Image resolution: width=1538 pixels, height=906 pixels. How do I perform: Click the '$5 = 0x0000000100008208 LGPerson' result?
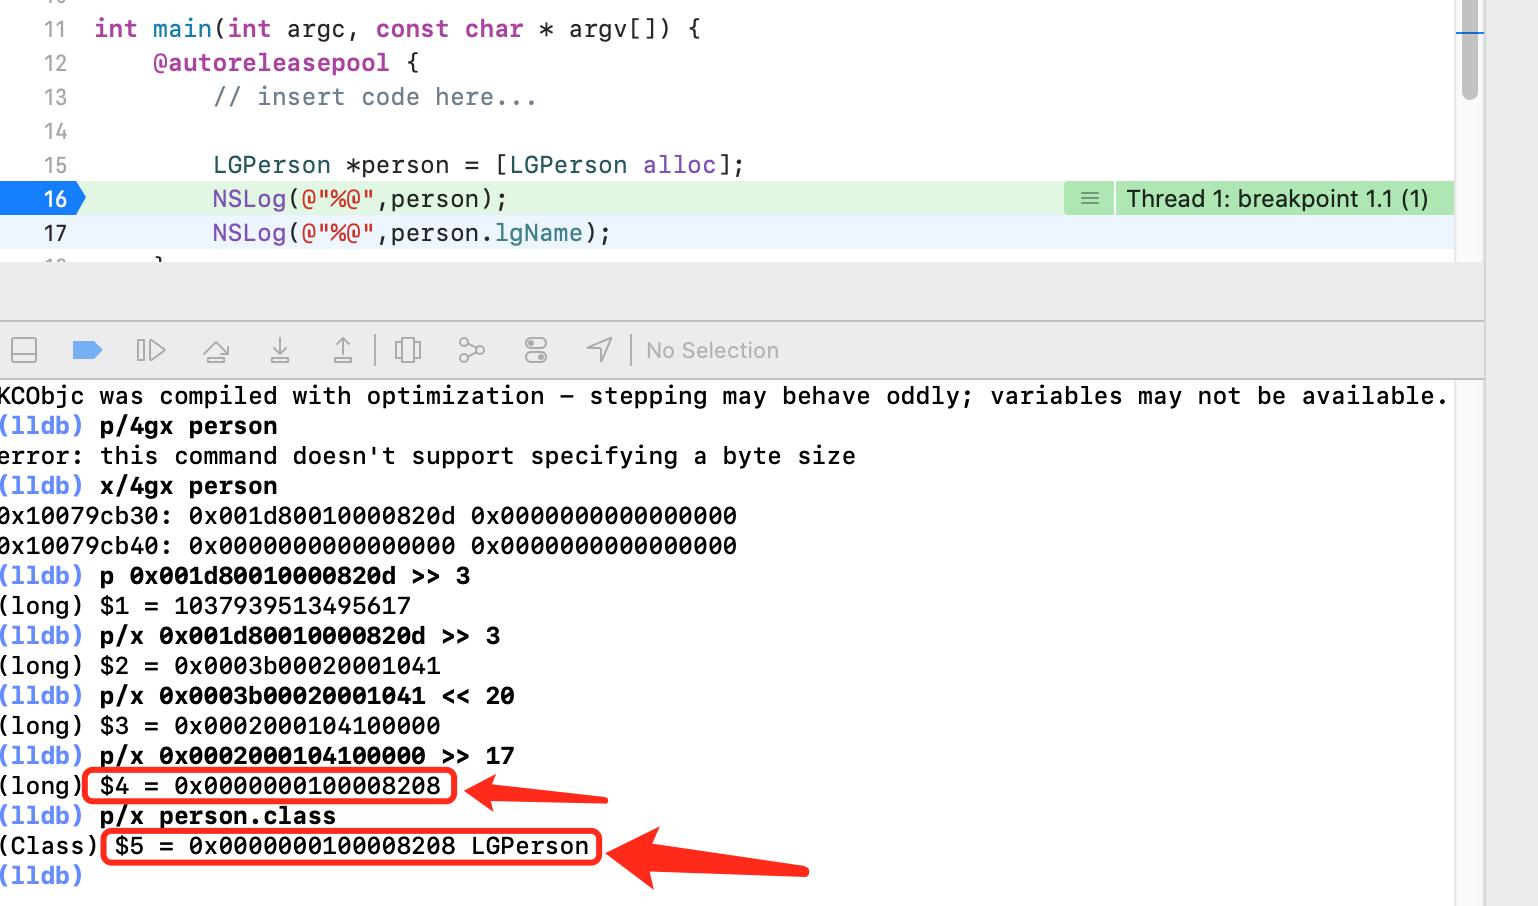coord(351,846)
